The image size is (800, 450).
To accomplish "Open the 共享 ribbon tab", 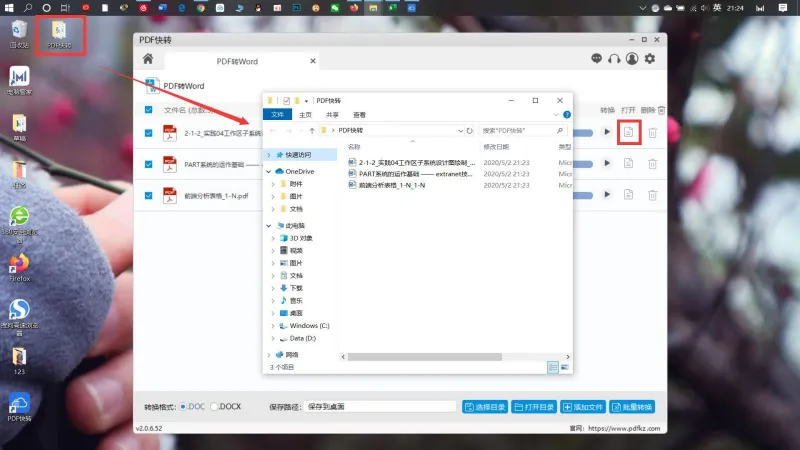I will coord(332,115).
